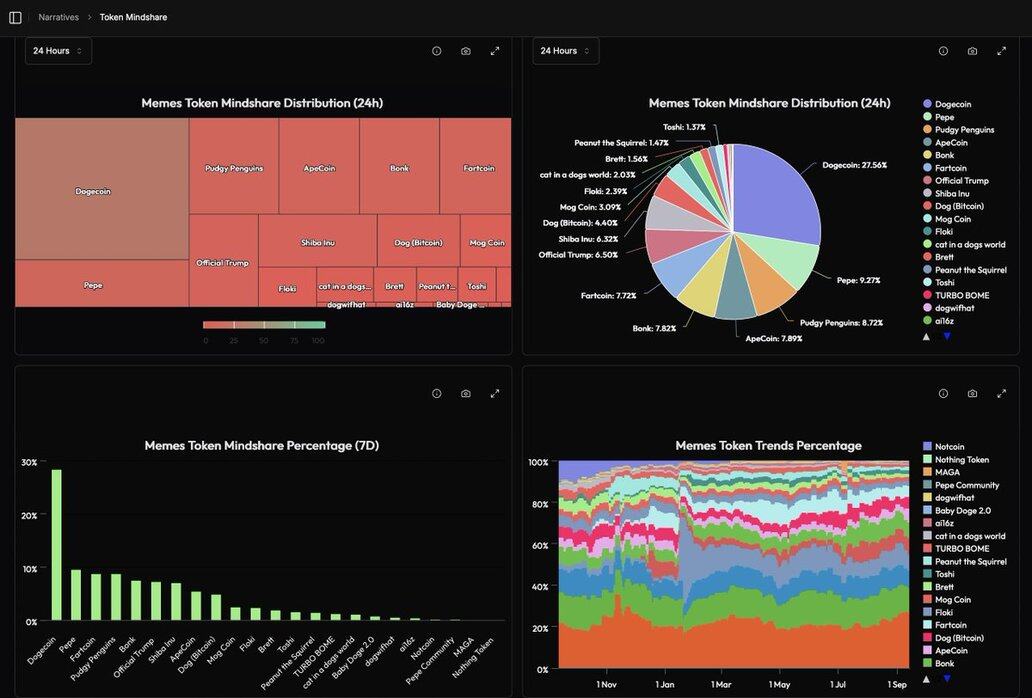Open the pie chart panel's 24 Hours dropdown
The height and width of the screenshot is (698, 1032).
(x=565, y=51)
